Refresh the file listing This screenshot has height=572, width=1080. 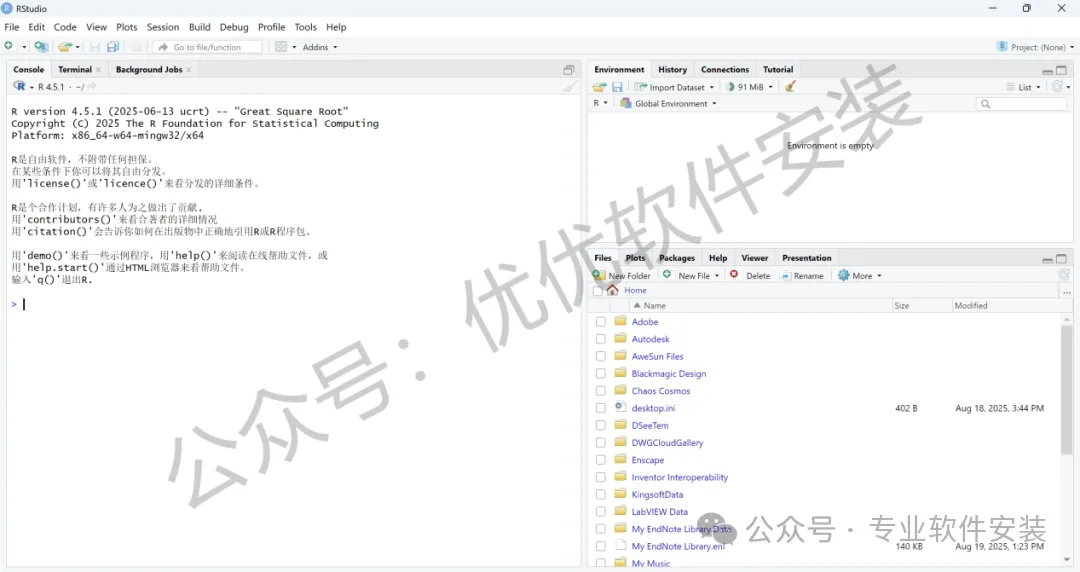[x=1063, y=275]
